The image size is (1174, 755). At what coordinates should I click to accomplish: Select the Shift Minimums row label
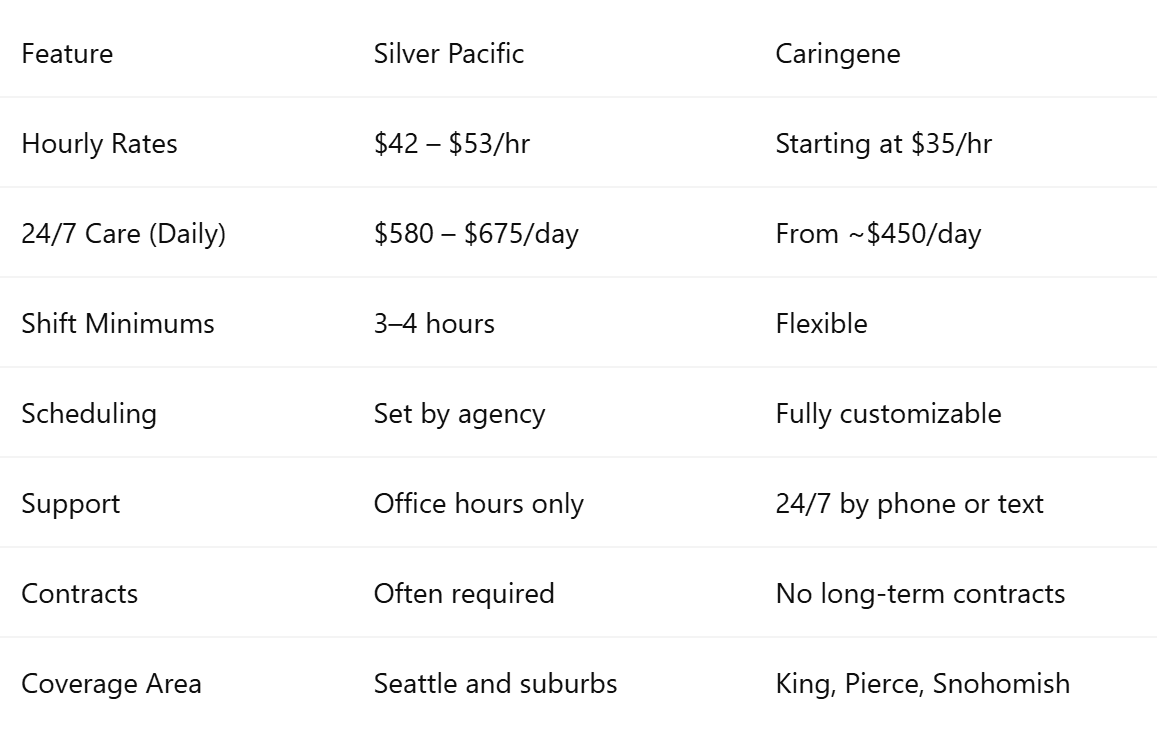(x=118, y=324)
